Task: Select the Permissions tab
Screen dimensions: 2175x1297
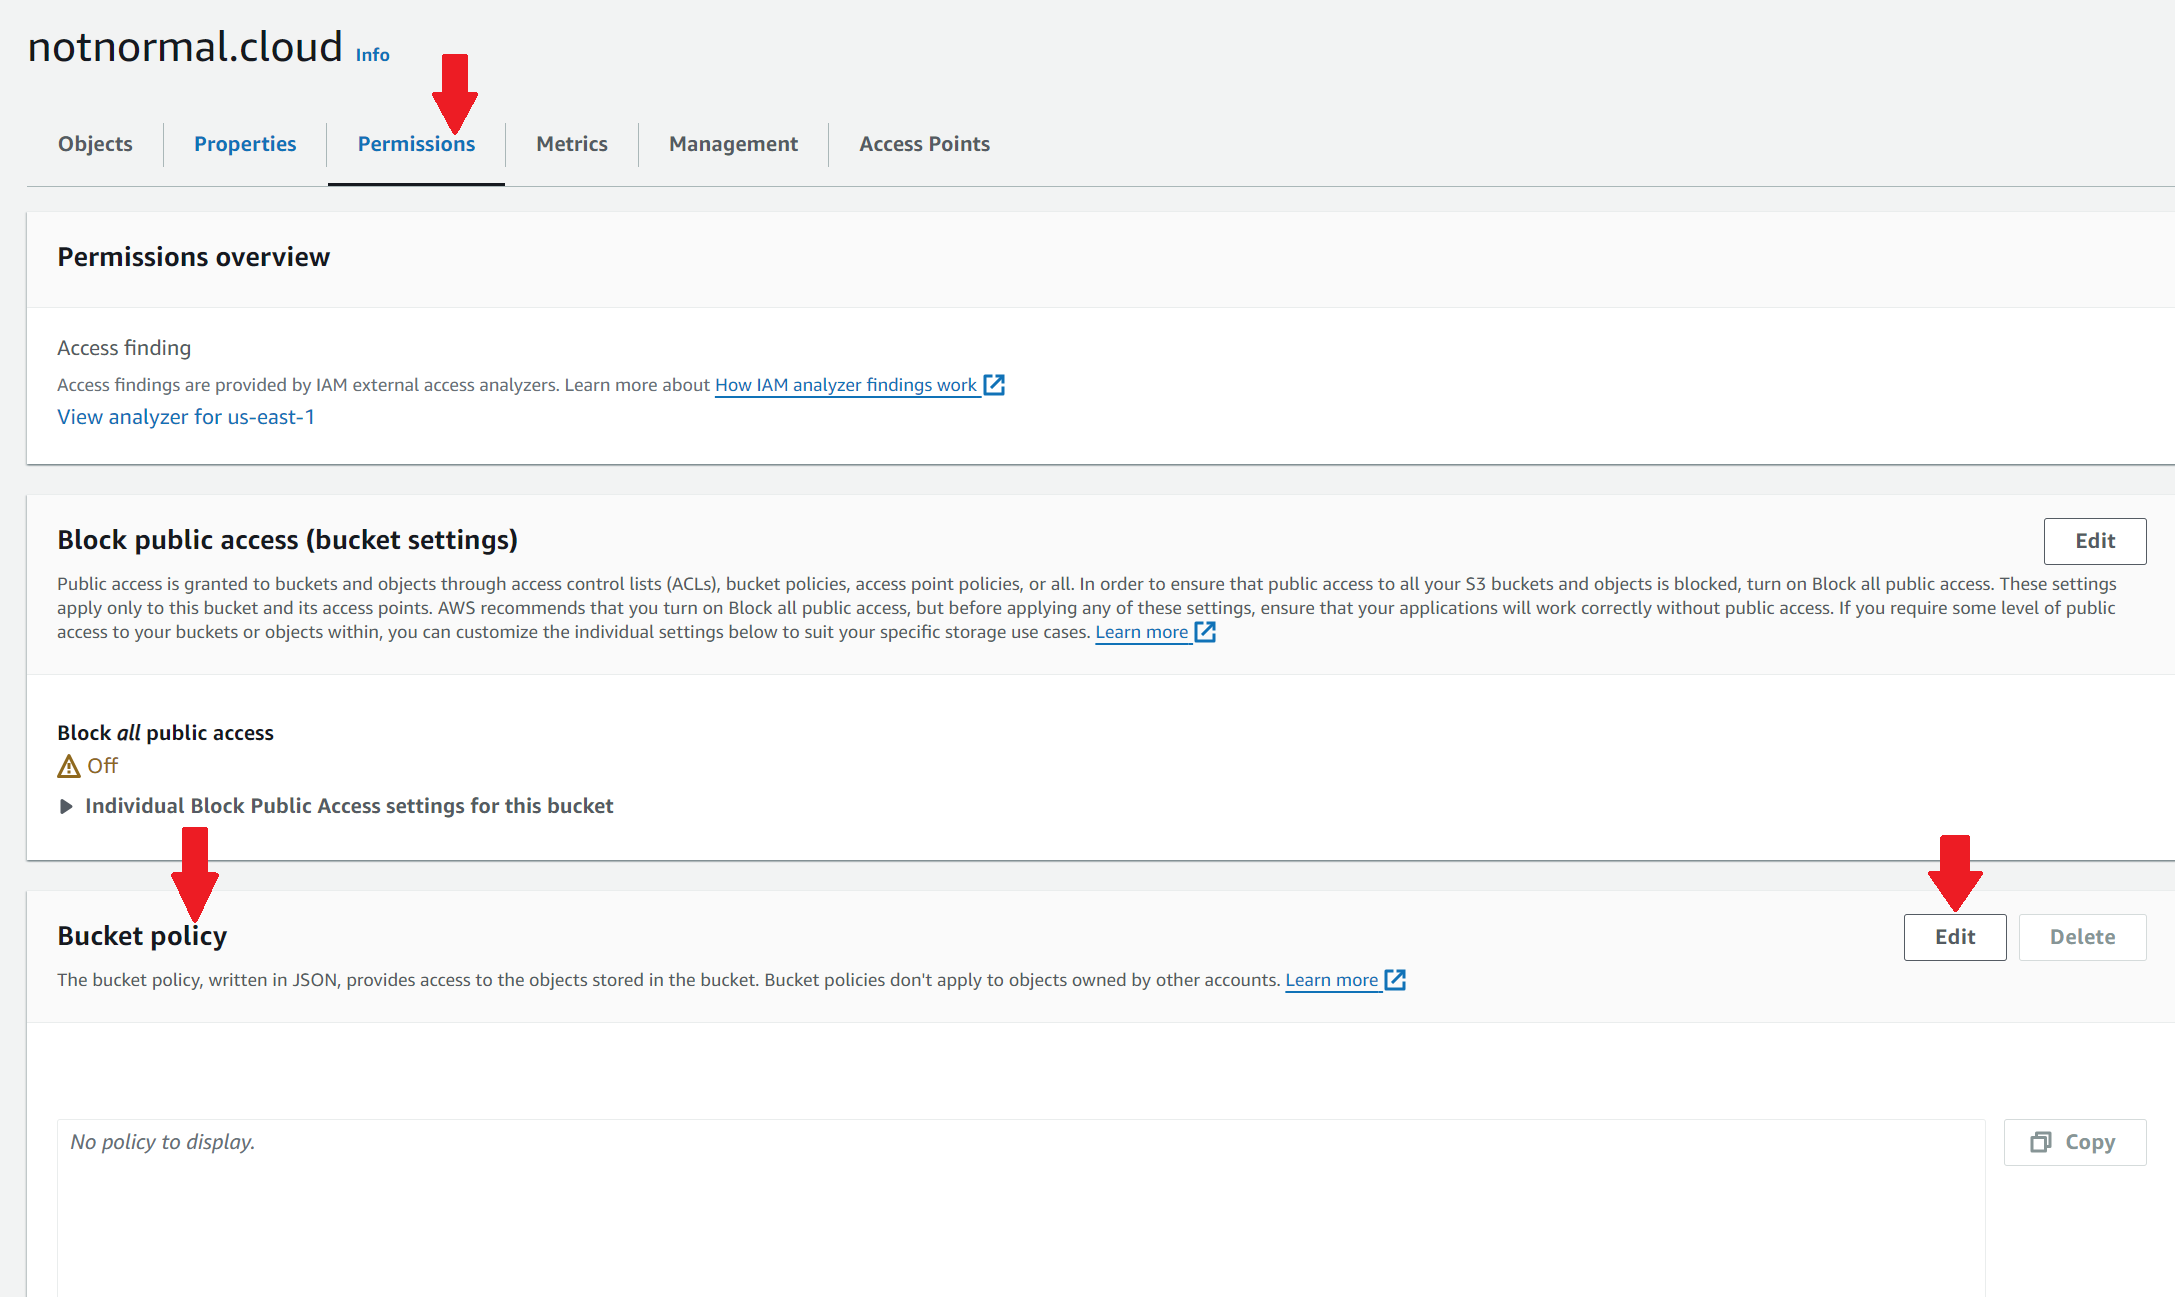Action: pyautogui.click(x=416, y=144)
